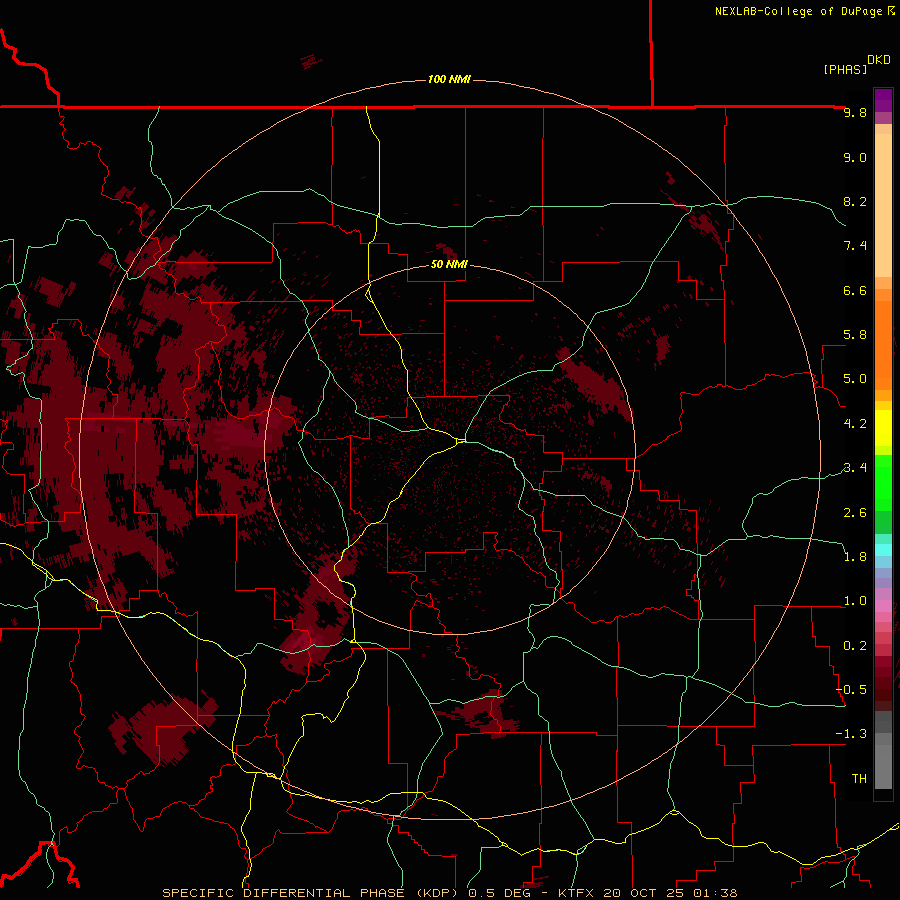
Task: Pick the yellow band of the color bar
Action: [883, 428]
